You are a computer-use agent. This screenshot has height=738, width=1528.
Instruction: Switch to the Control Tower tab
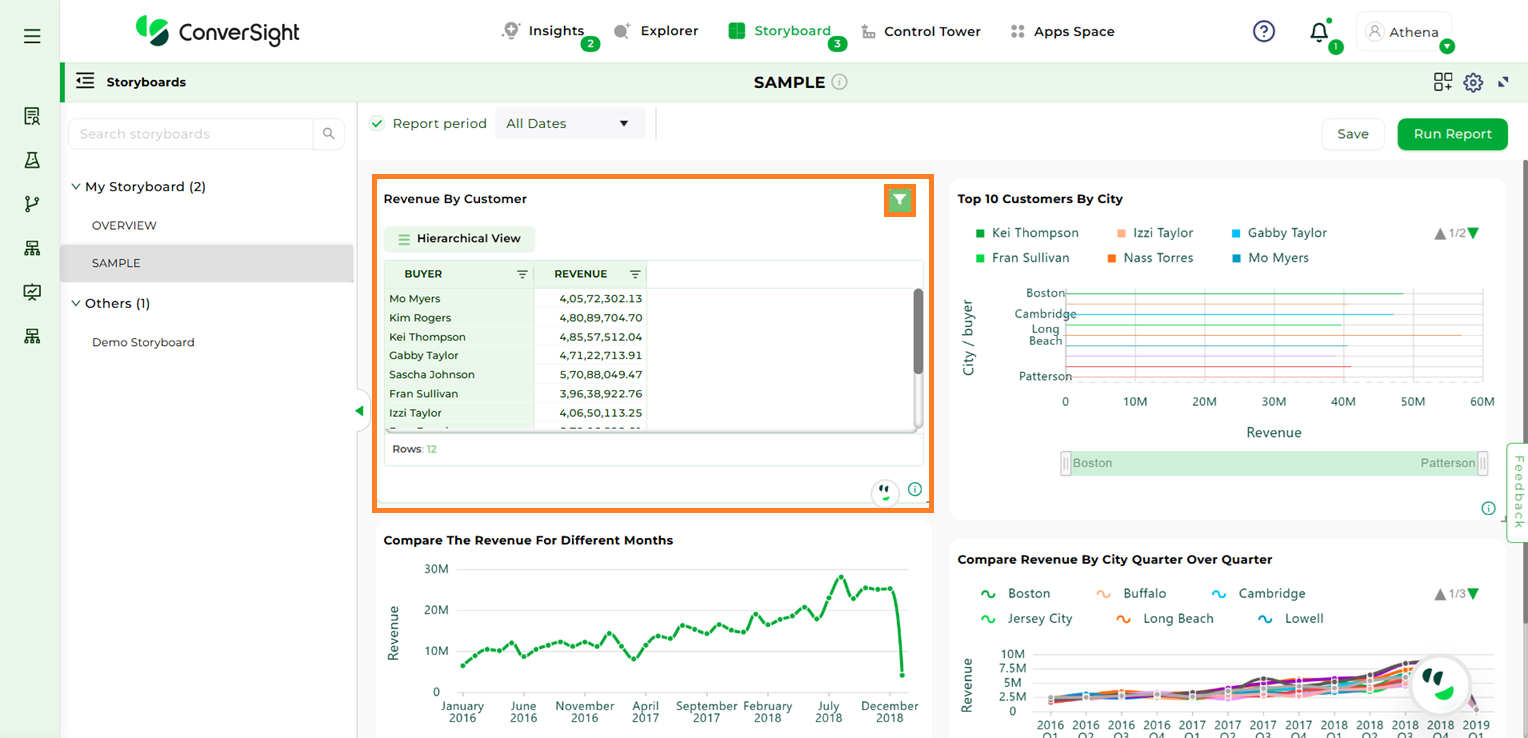[920, 32]
